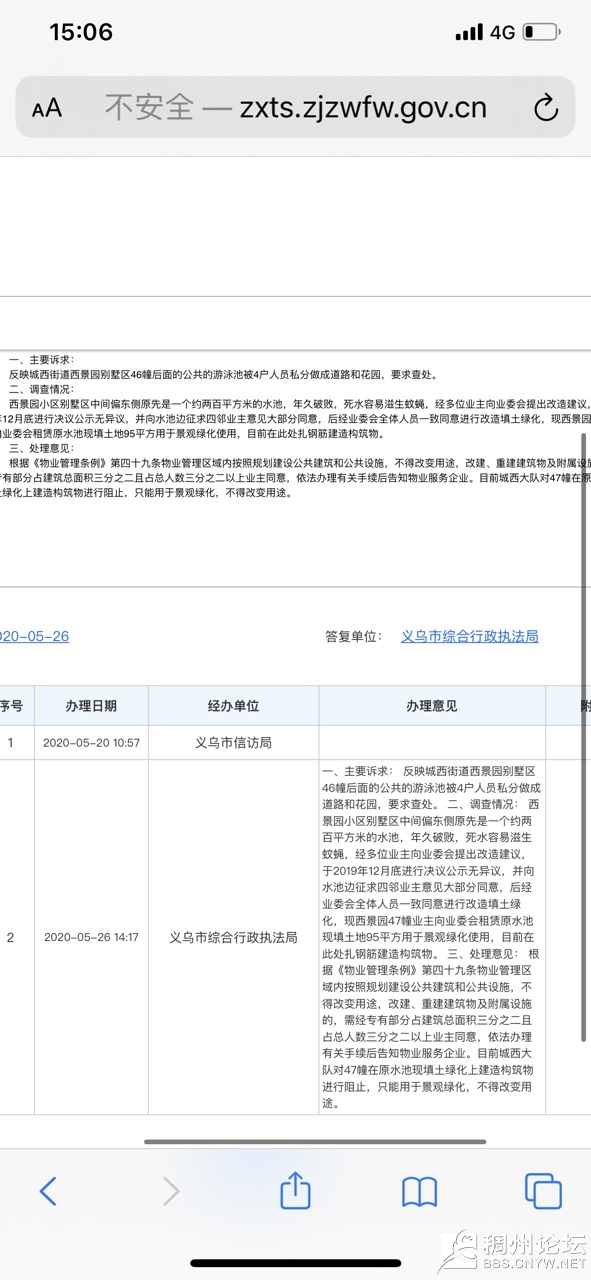
Task: Open the AA reader view menu
Action: [x=47, y=108]
